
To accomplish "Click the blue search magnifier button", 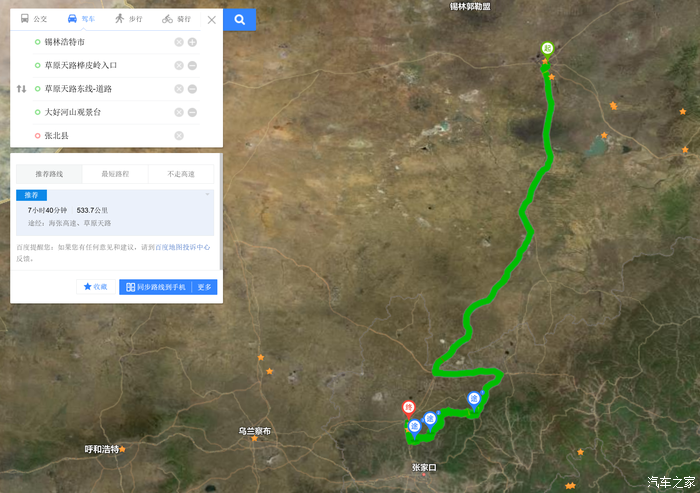I will [x=240, y=20].
